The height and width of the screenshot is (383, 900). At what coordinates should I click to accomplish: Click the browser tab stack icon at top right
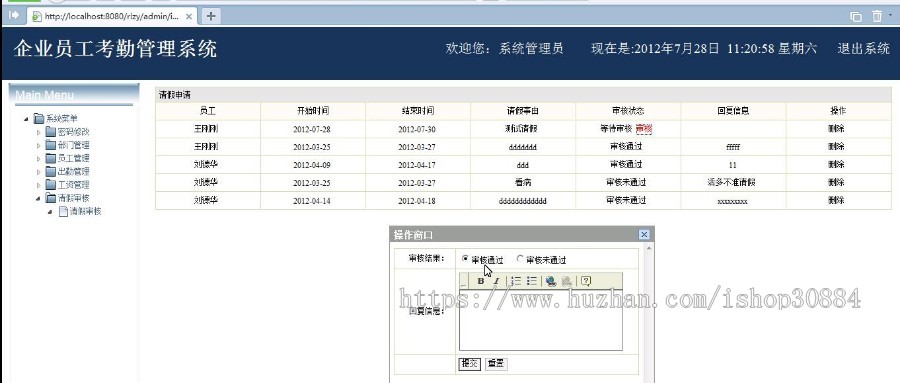pos(856,17)
